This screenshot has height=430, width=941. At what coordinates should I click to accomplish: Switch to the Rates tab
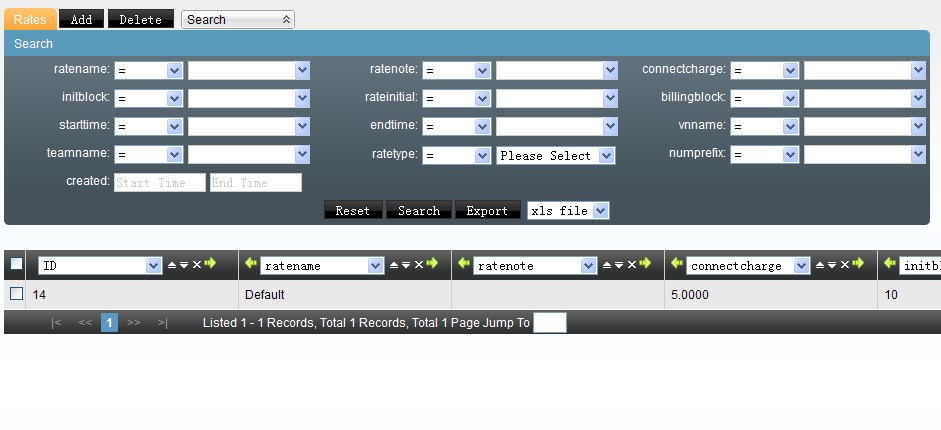[30, 19]
